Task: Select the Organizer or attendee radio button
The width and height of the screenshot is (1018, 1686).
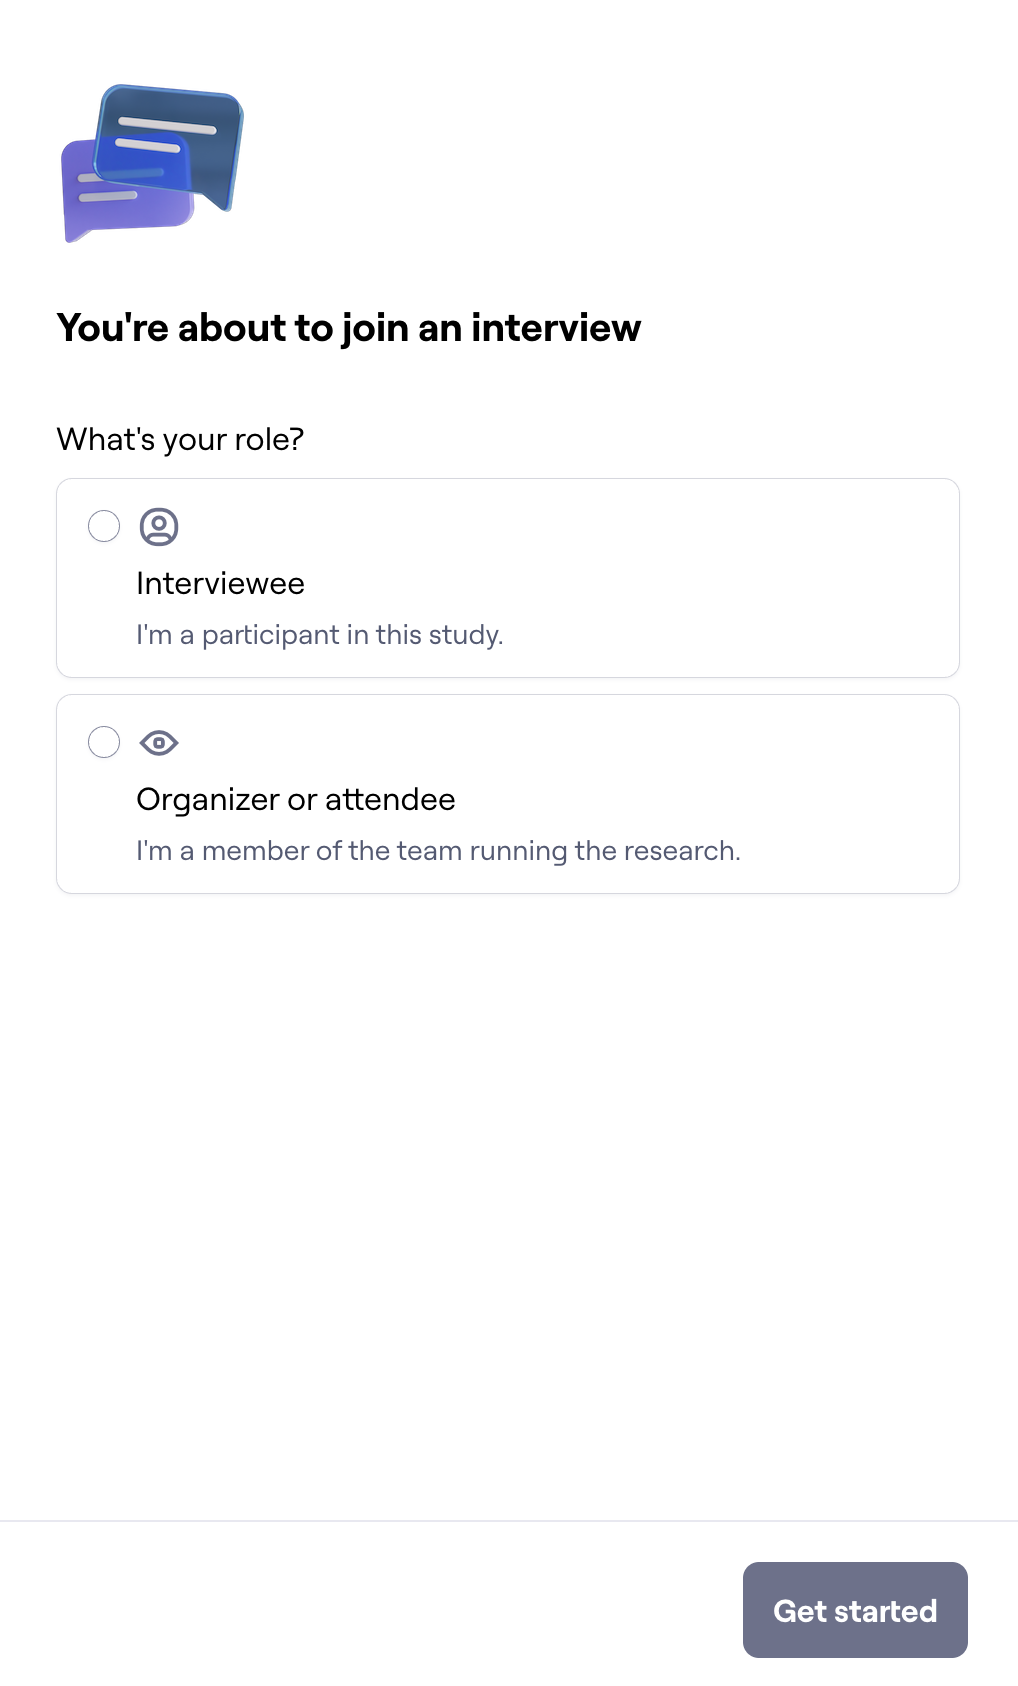Action: coord(104,742)
